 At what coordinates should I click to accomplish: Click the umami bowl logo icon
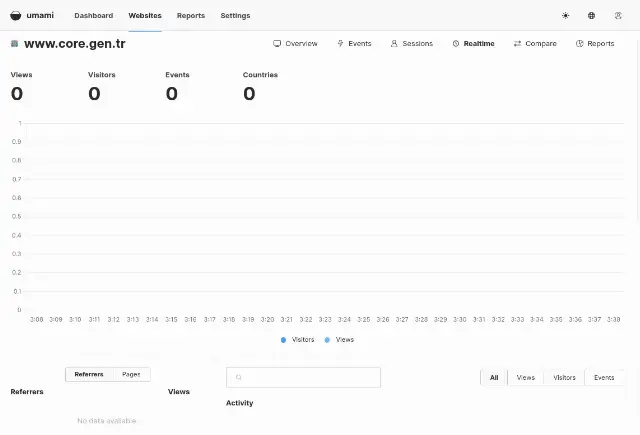tap(16, 16)
